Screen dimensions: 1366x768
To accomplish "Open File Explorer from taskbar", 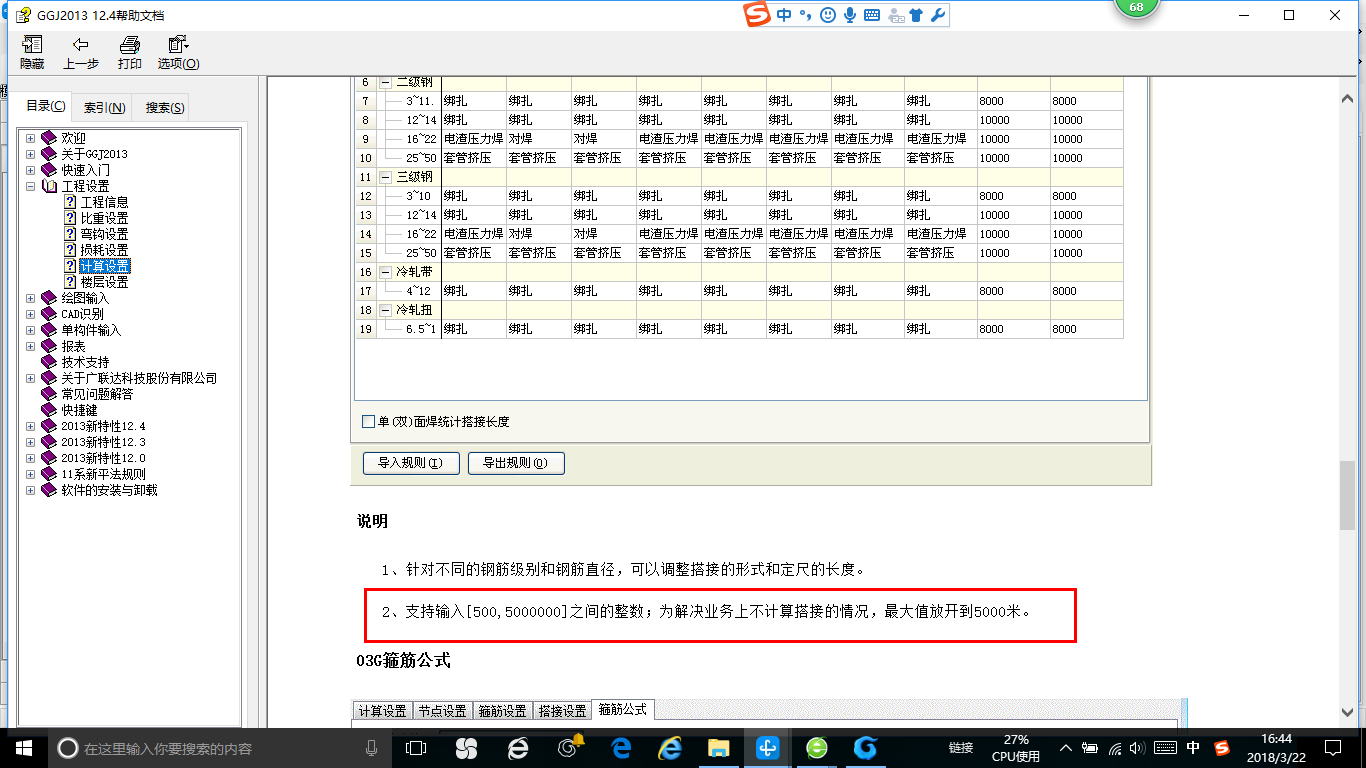I will click(718, 748).
